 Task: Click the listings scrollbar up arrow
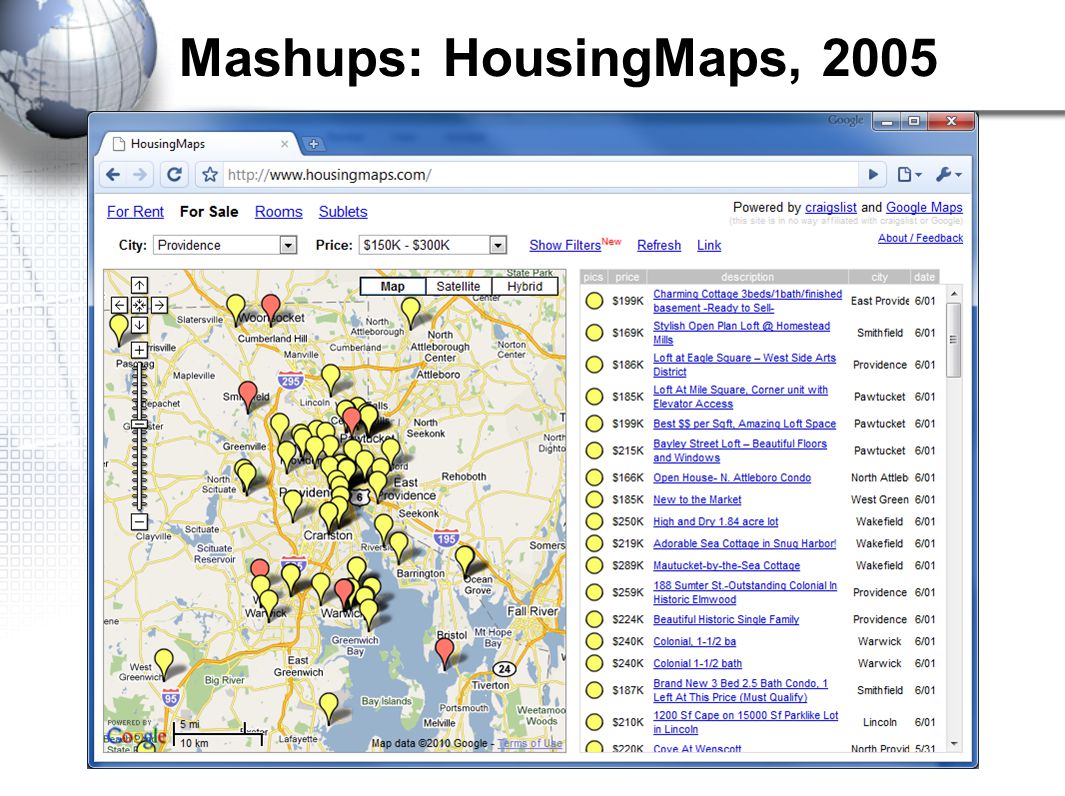pos(954,293)
